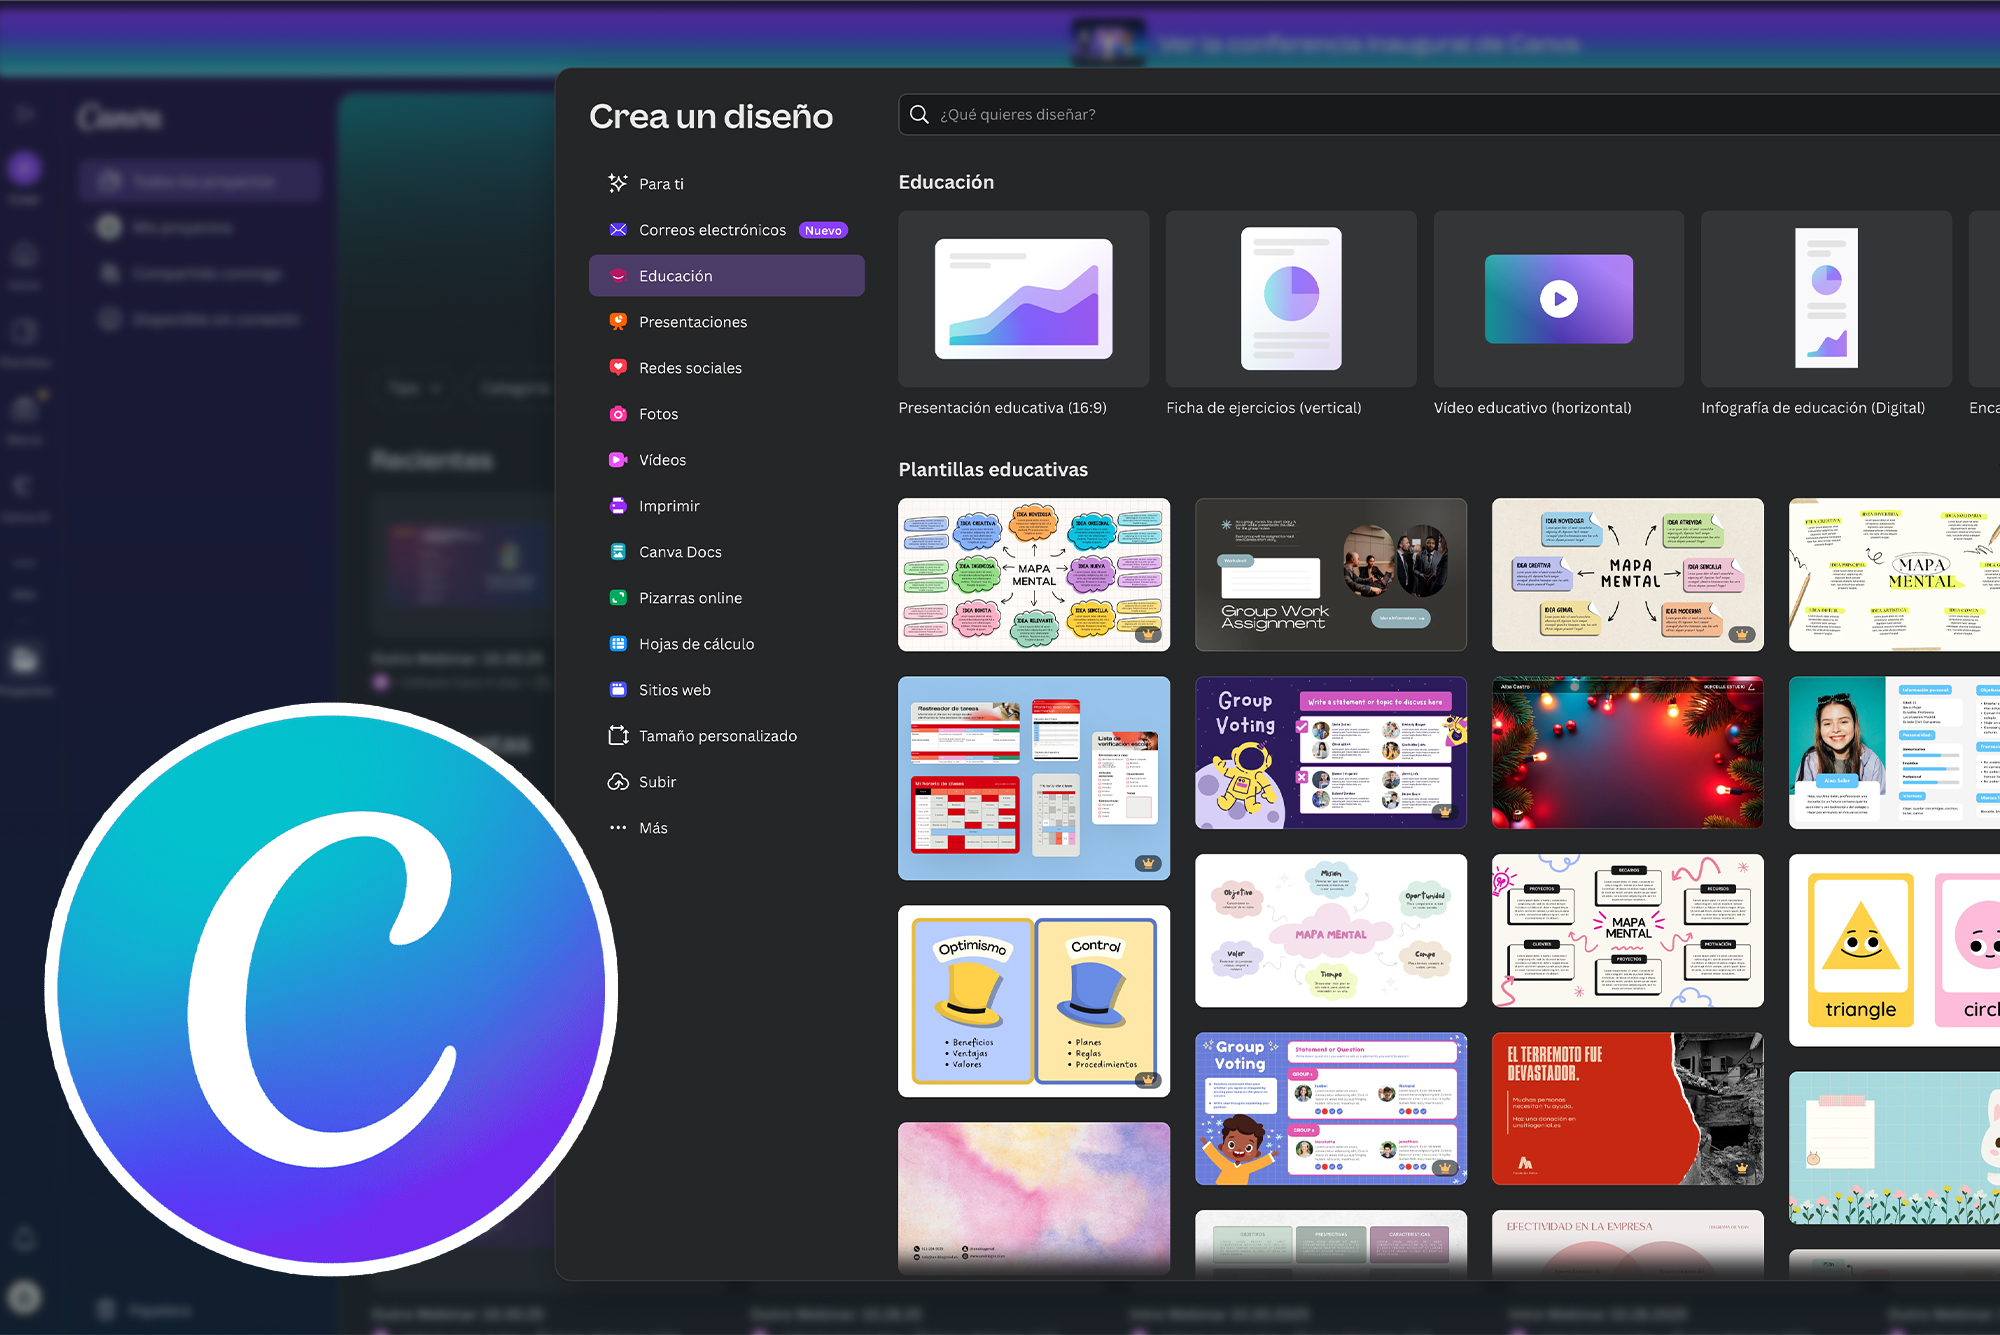The height and width of the screenshot is (1335, 2000).
Task: Click the ¿Qué quieres diseñar? search field
Action: click(1400, 115)
